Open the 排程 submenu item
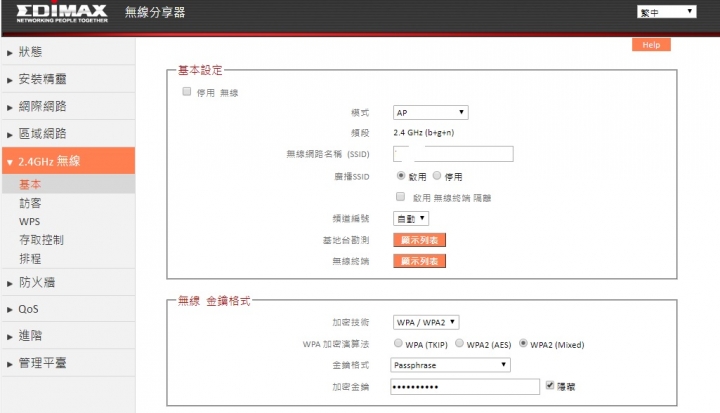 pos(30,259)
